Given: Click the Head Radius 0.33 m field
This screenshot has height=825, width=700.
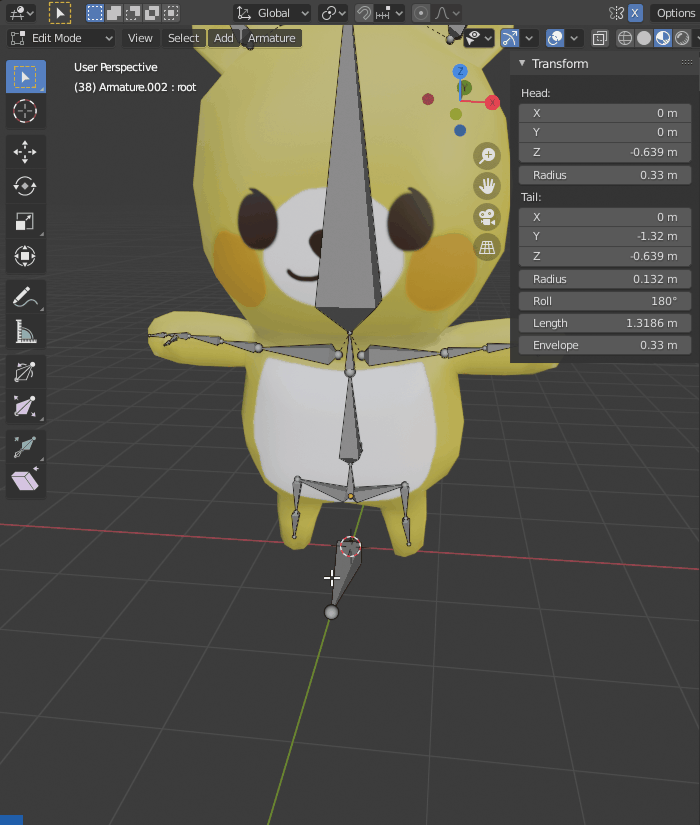Looking at the screenshot, I should coord(605,175).
